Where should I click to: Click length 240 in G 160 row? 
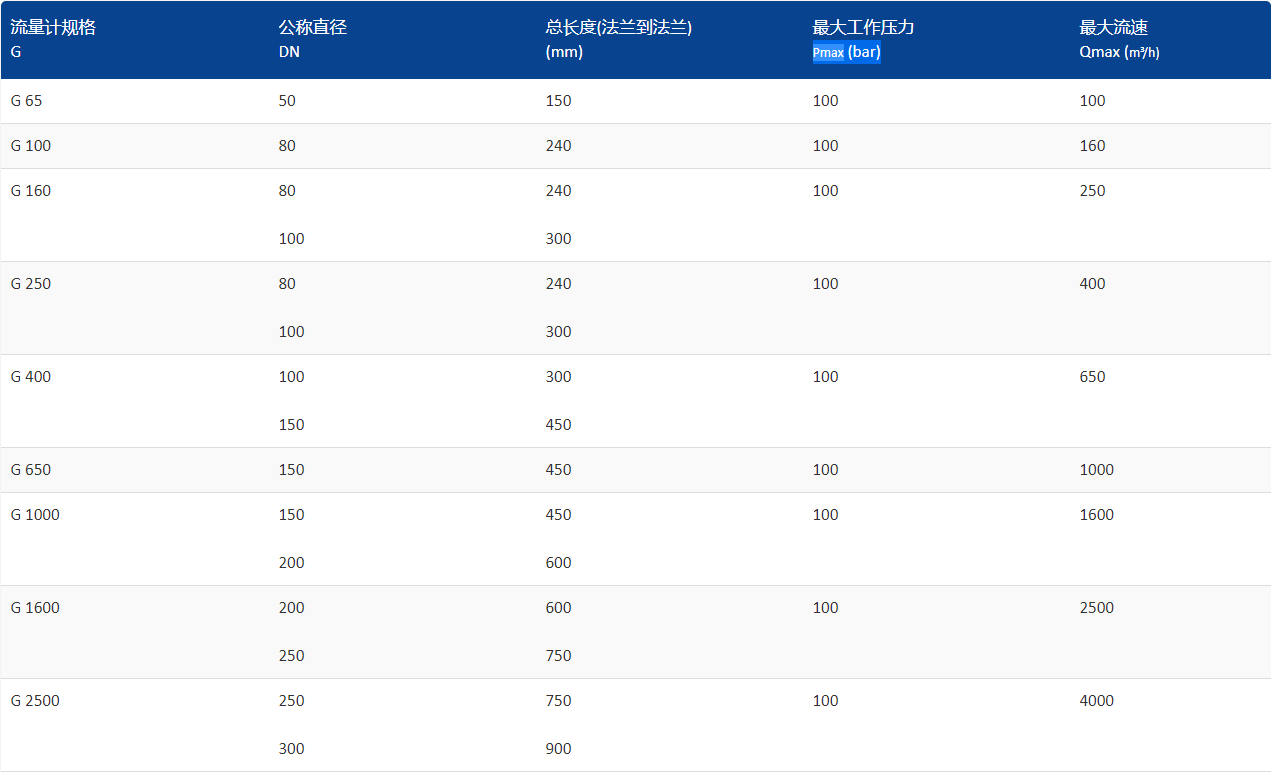tap(558, 191)
